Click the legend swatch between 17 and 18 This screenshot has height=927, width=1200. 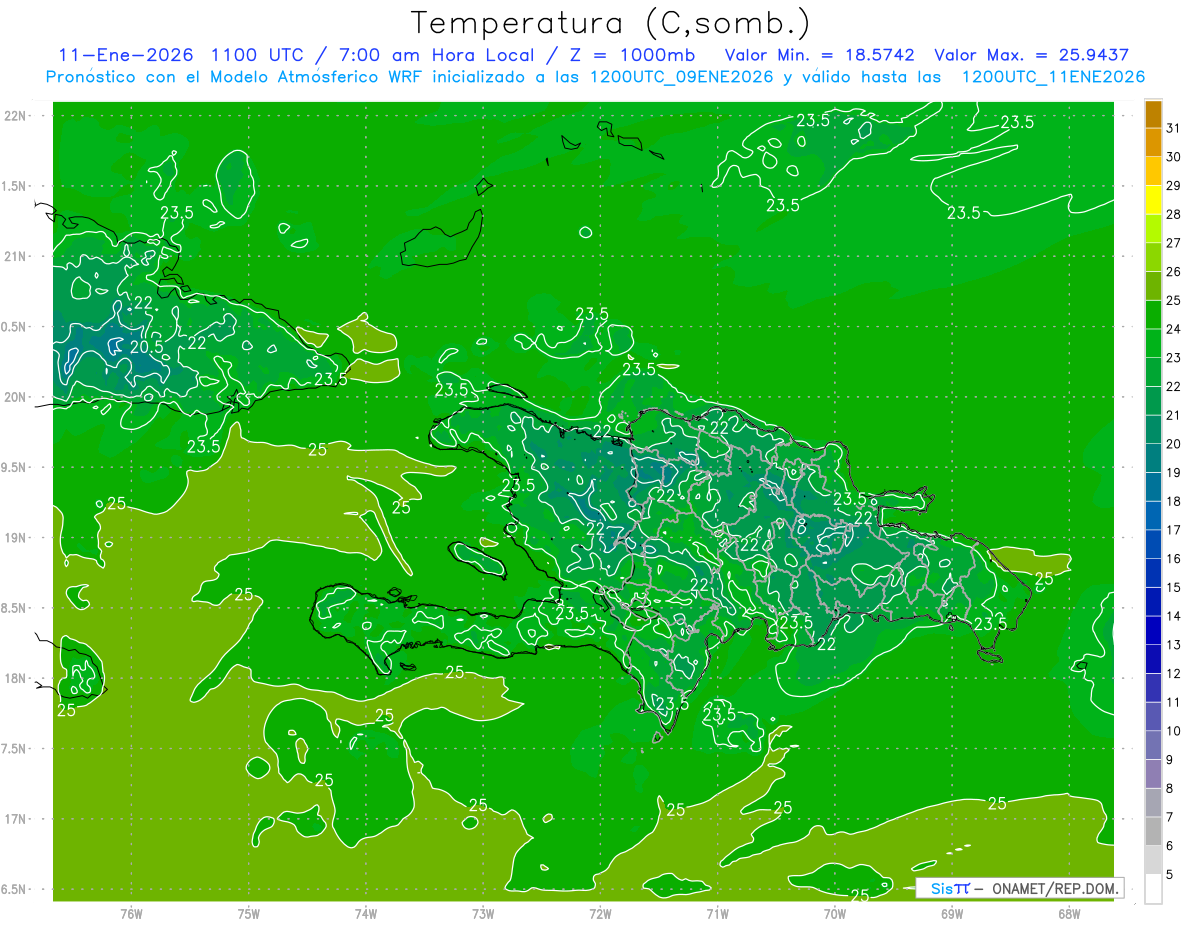tap(1153, 515)
